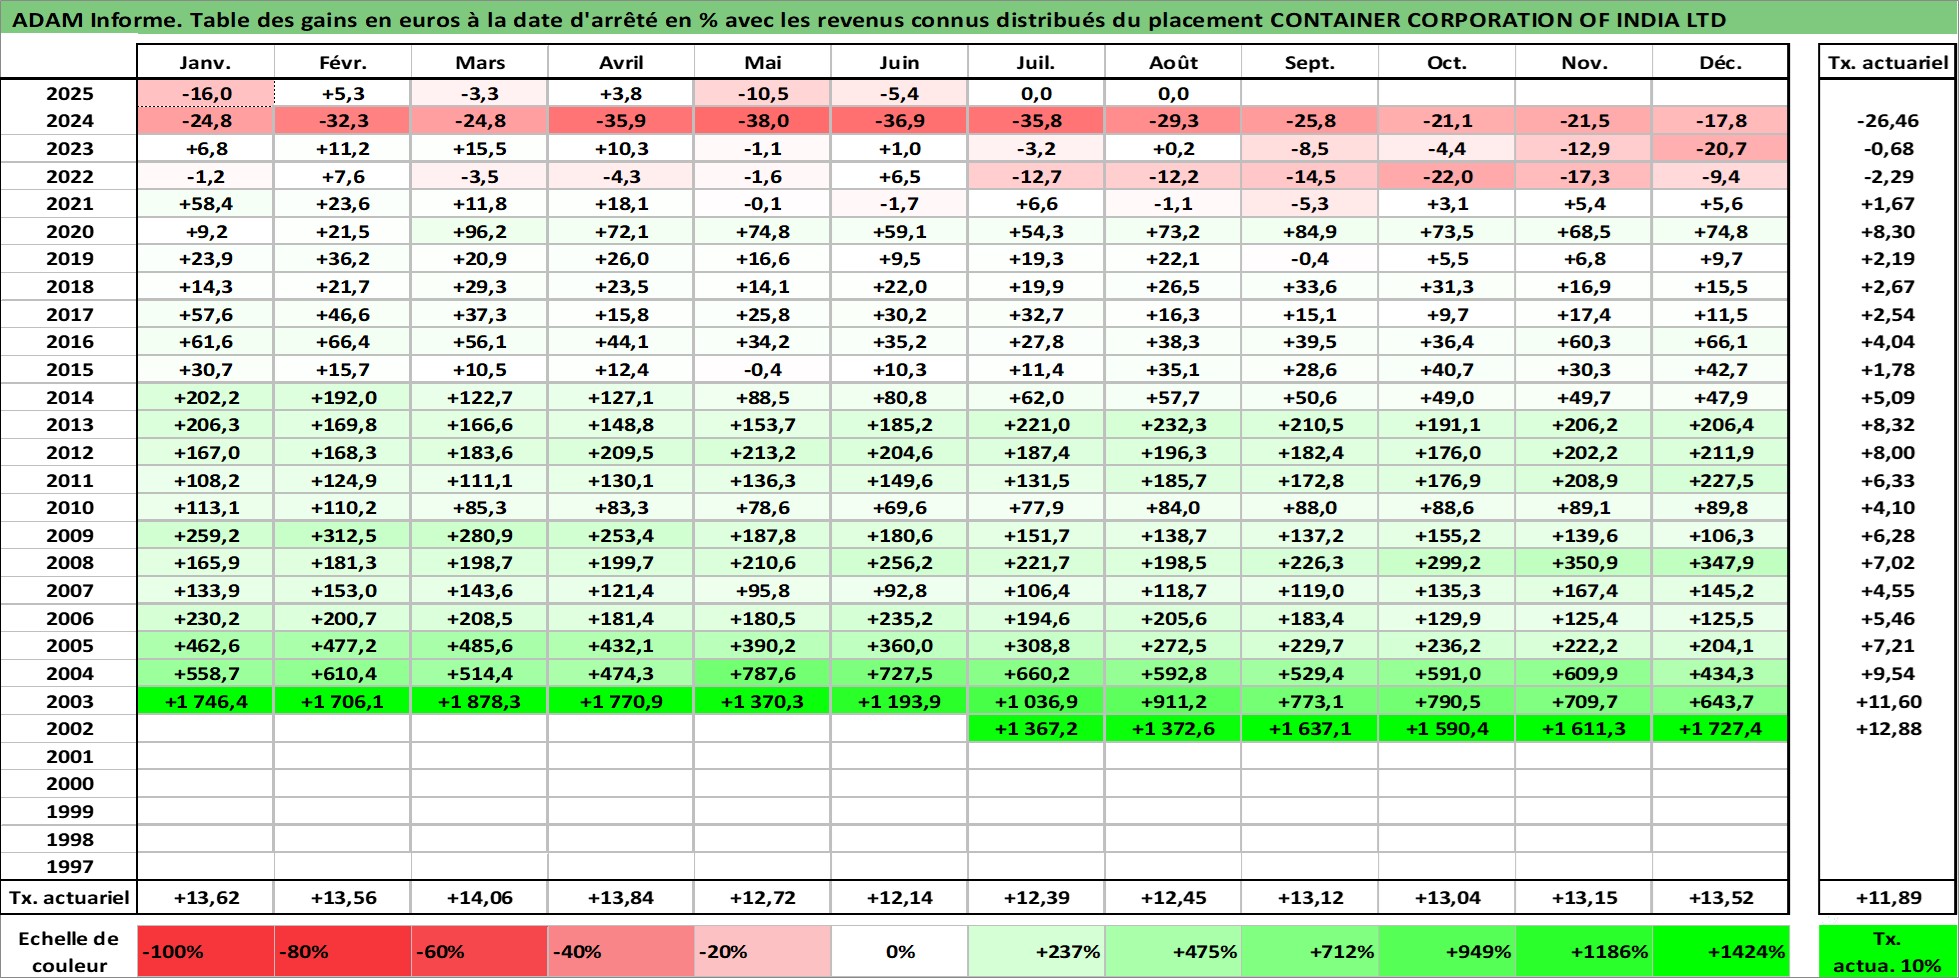Screen dimensions: 1959x978
Task: Click the Tx. actua. 10% green legend box
Action: pos(1888,952)
